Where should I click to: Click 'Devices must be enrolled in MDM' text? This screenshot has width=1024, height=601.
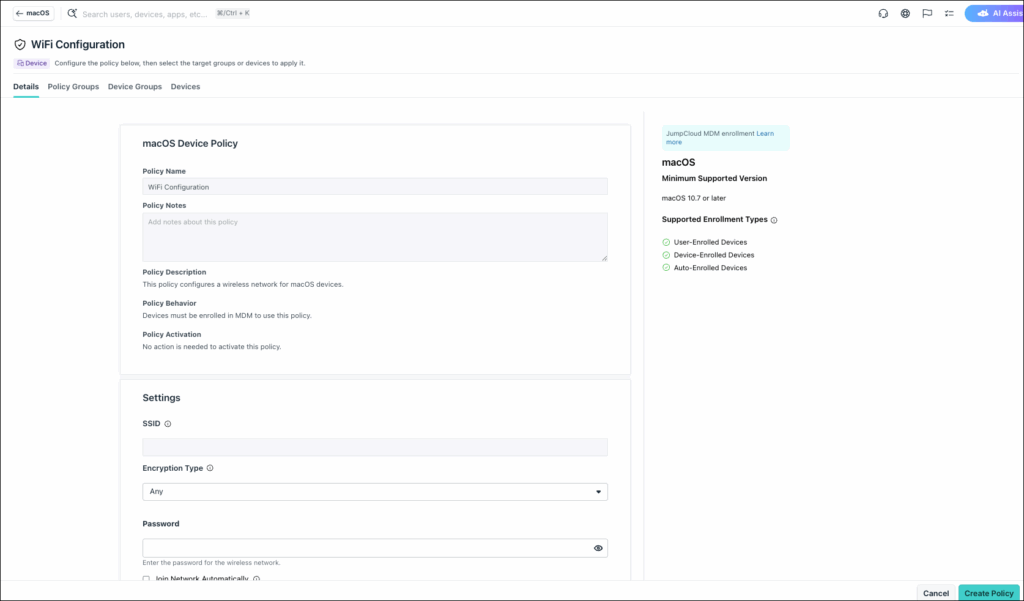click(x=227, y=316)
